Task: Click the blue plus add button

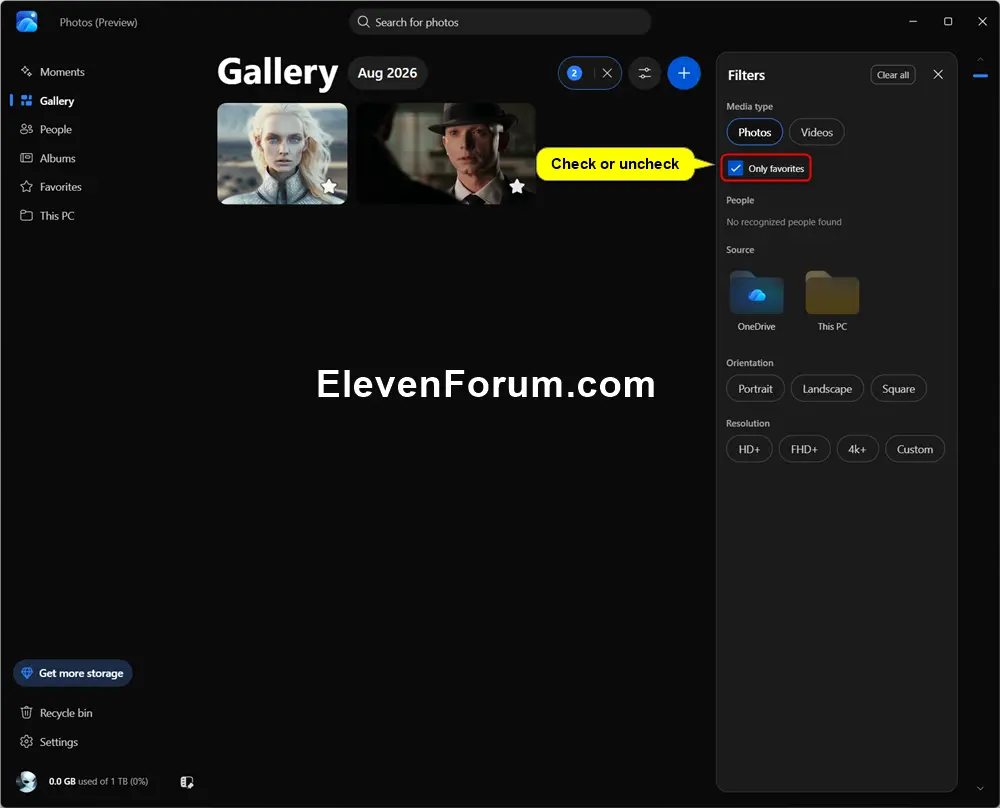Action: [x=684, y=73]
